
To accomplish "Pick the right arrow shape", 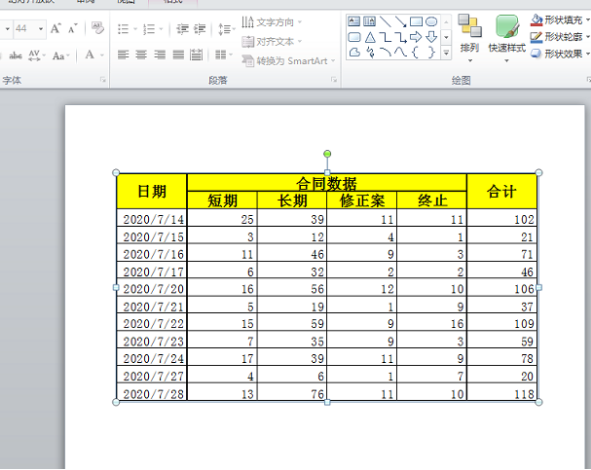I will click(x=416, y=37).
